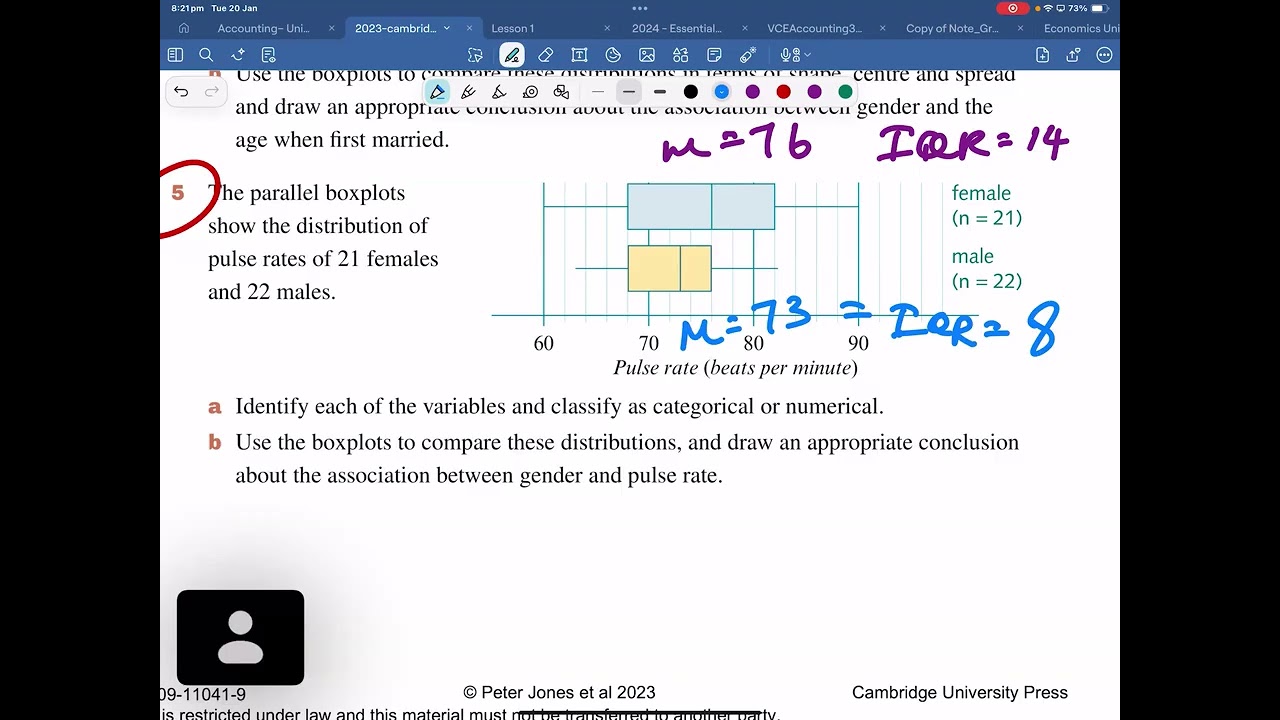Screen dimensions: 1280x720
Task: Select the eraser tool
Action: (x=545, y=55)
